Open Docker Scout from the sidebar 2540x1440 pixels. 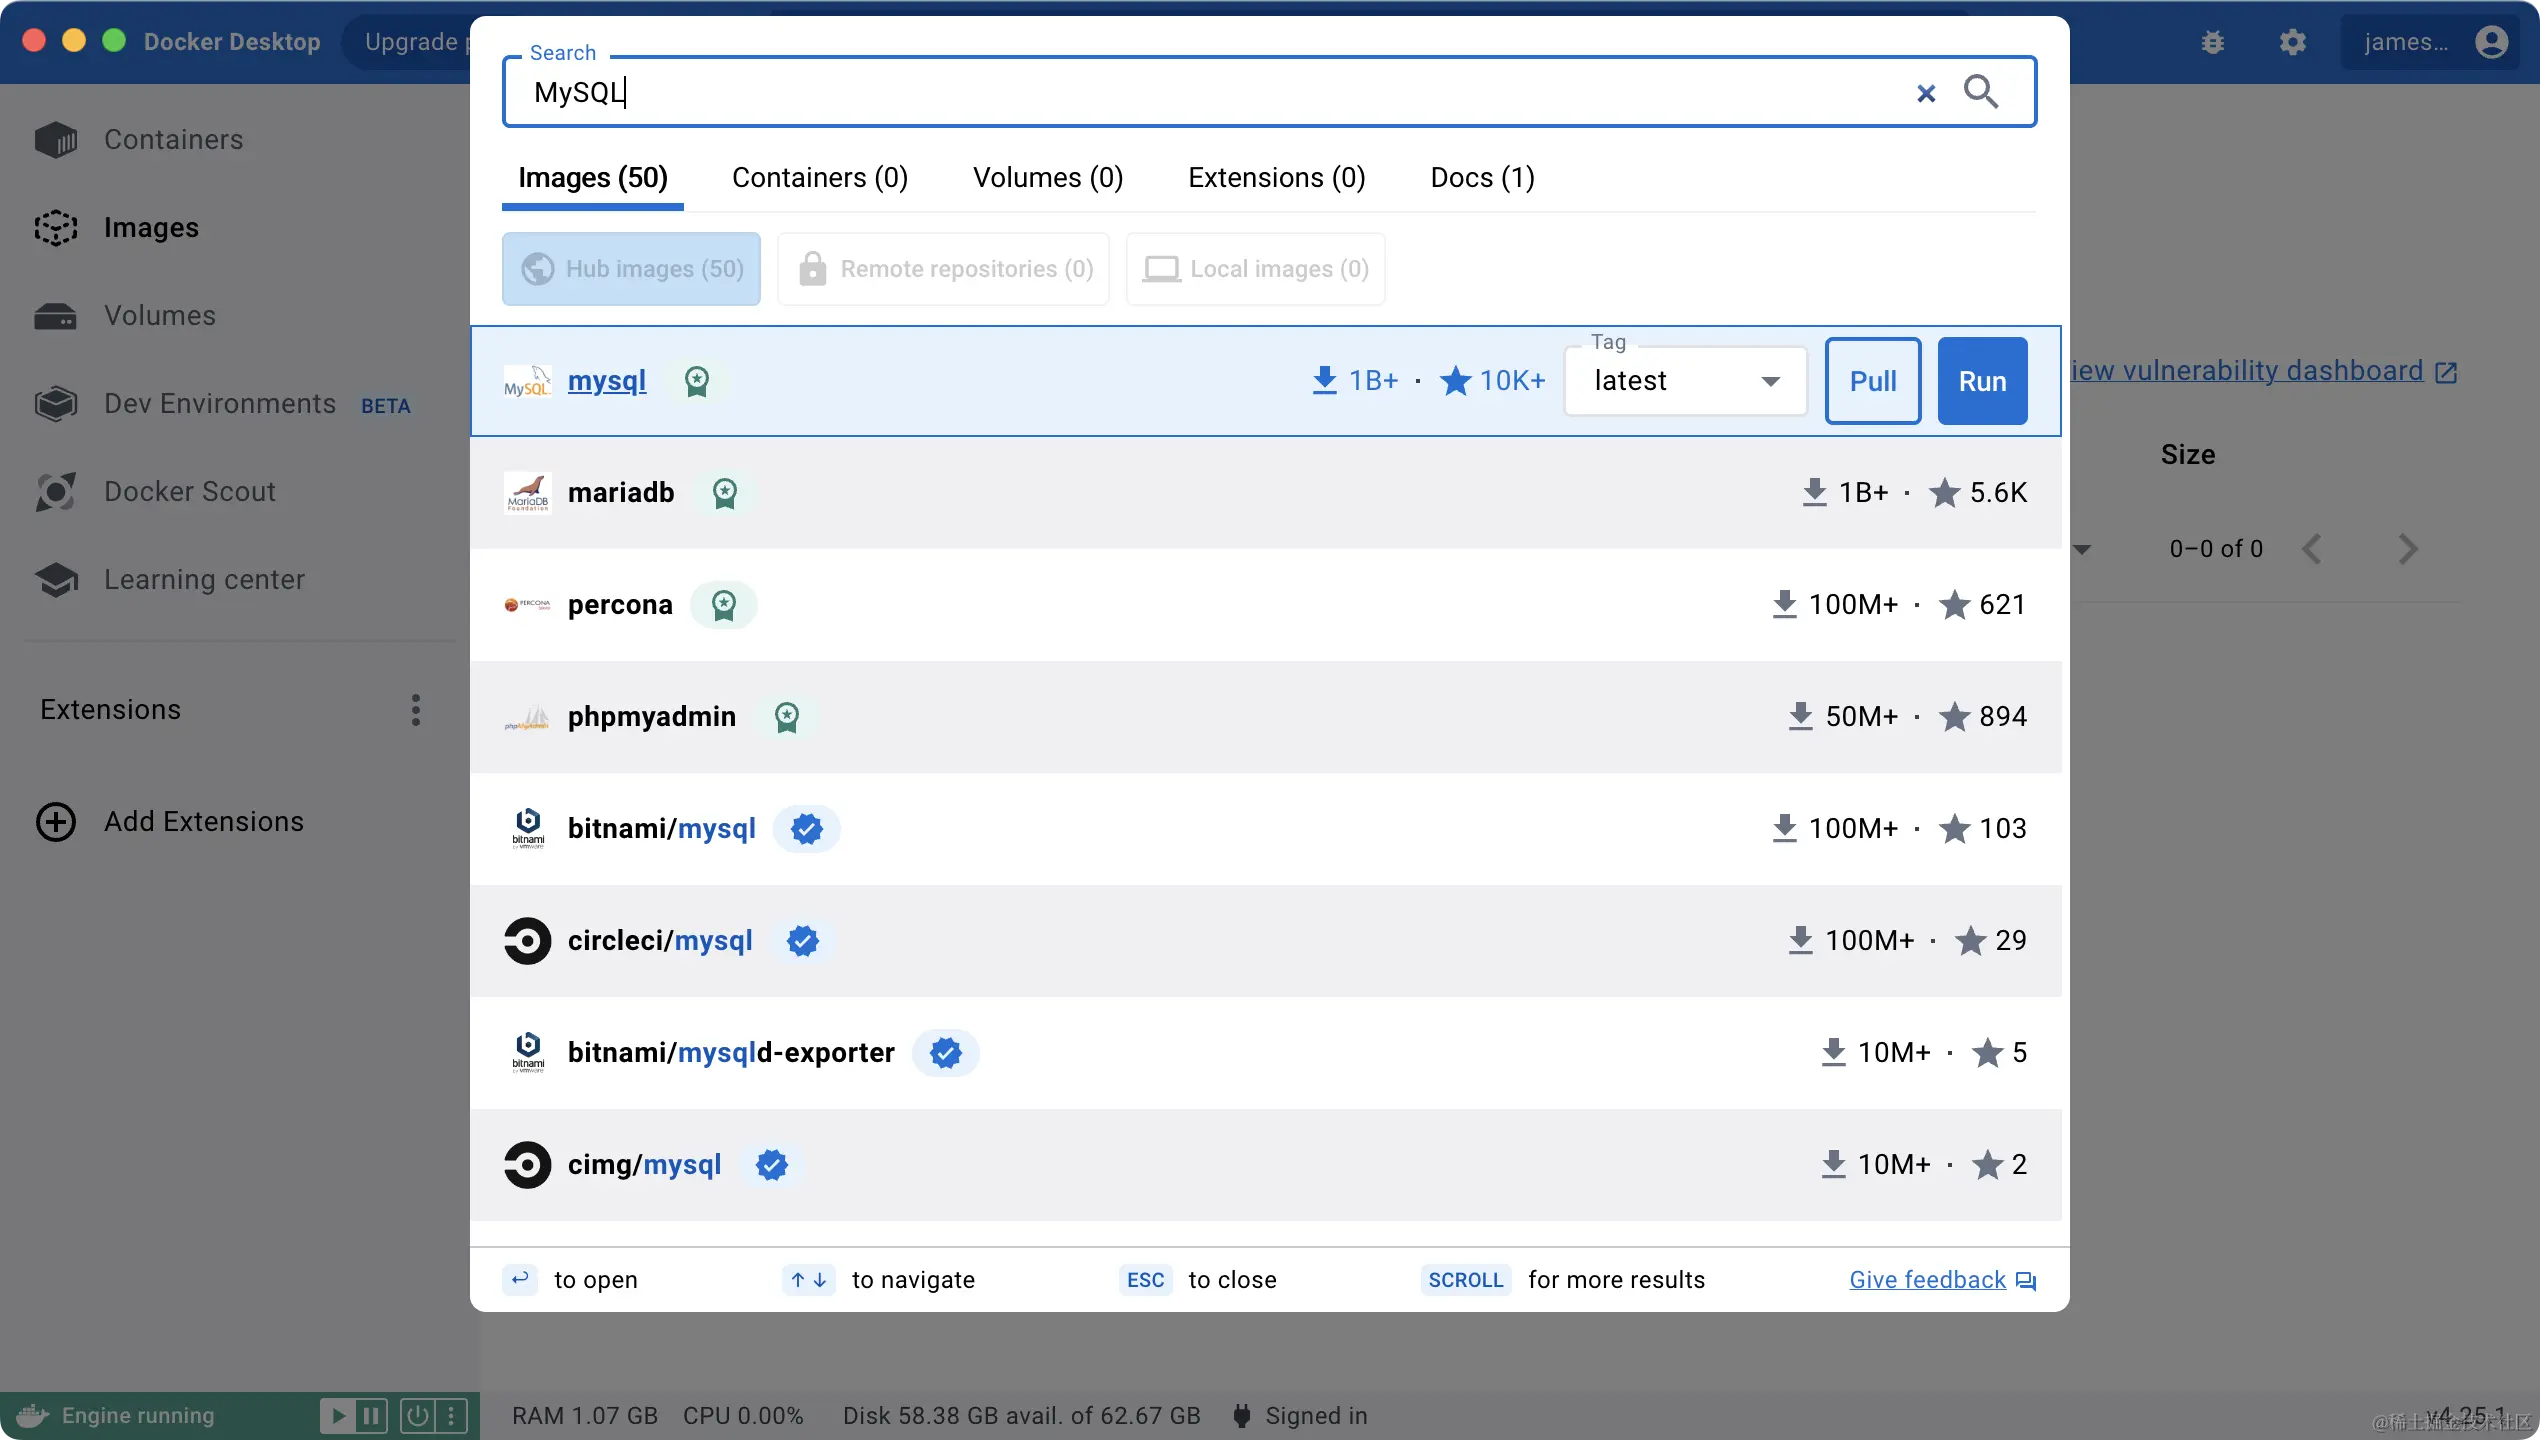point(189,491)
